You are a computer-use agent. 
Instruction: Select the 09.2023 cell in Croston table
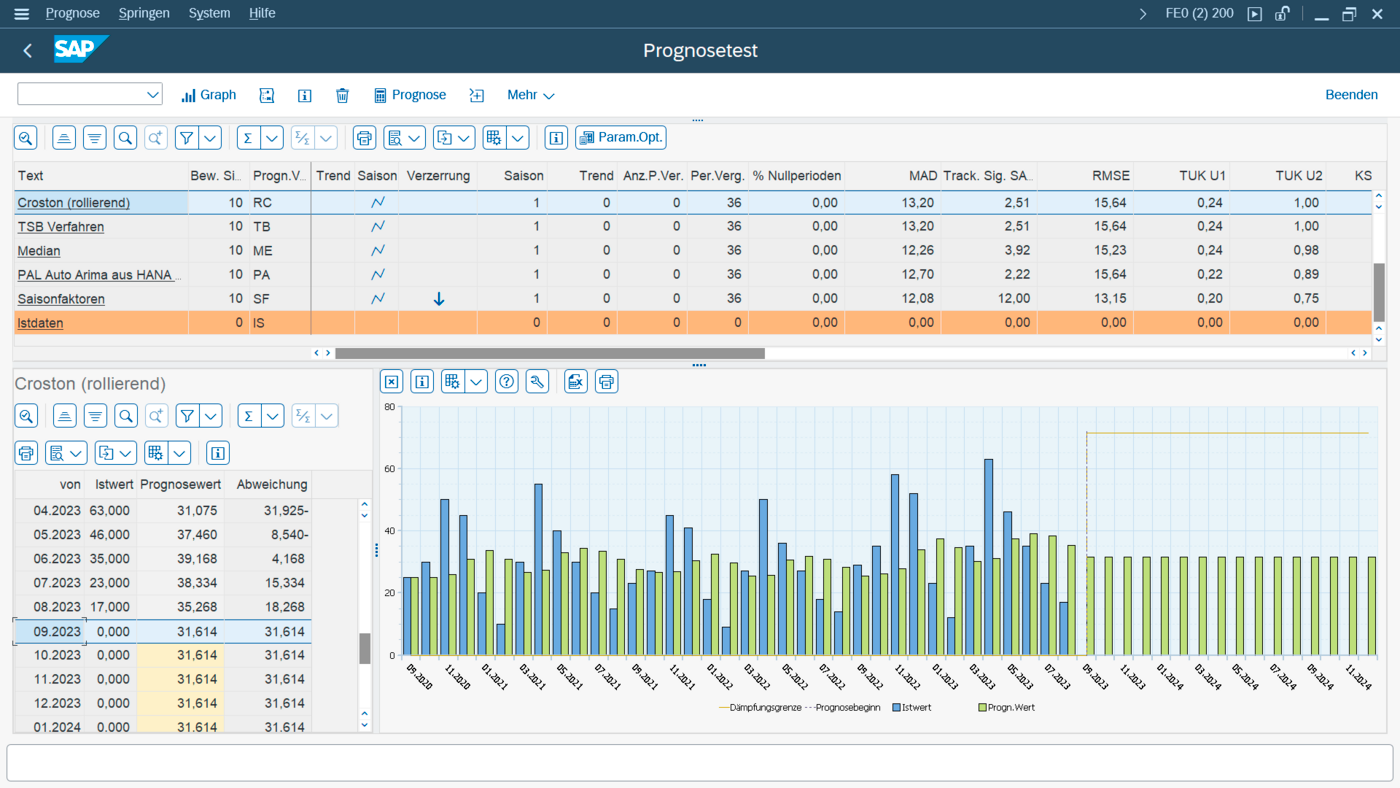pyautogui.click(x=57, y=632)
